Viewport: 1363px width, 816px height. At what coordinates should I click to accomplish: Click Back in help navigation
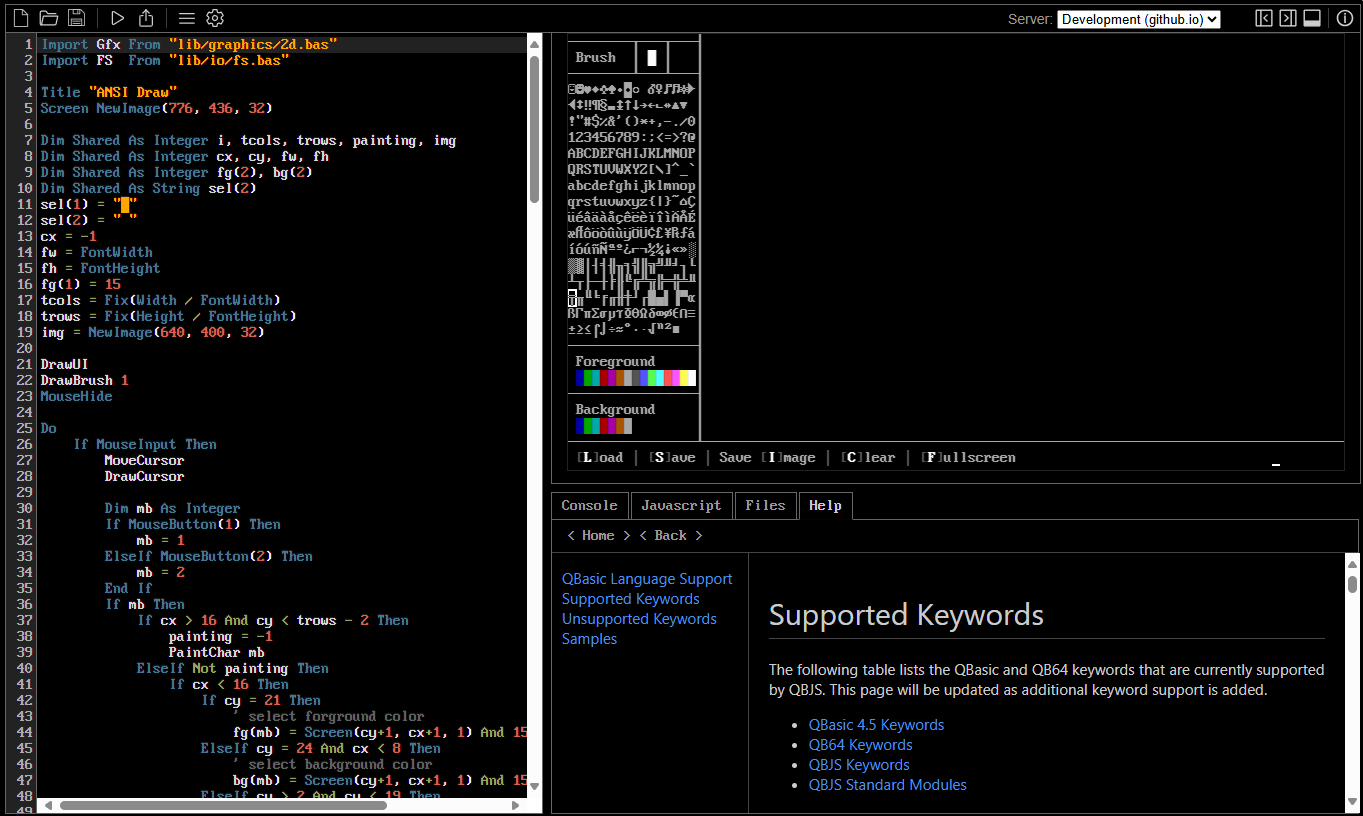[x=670, y=535]
